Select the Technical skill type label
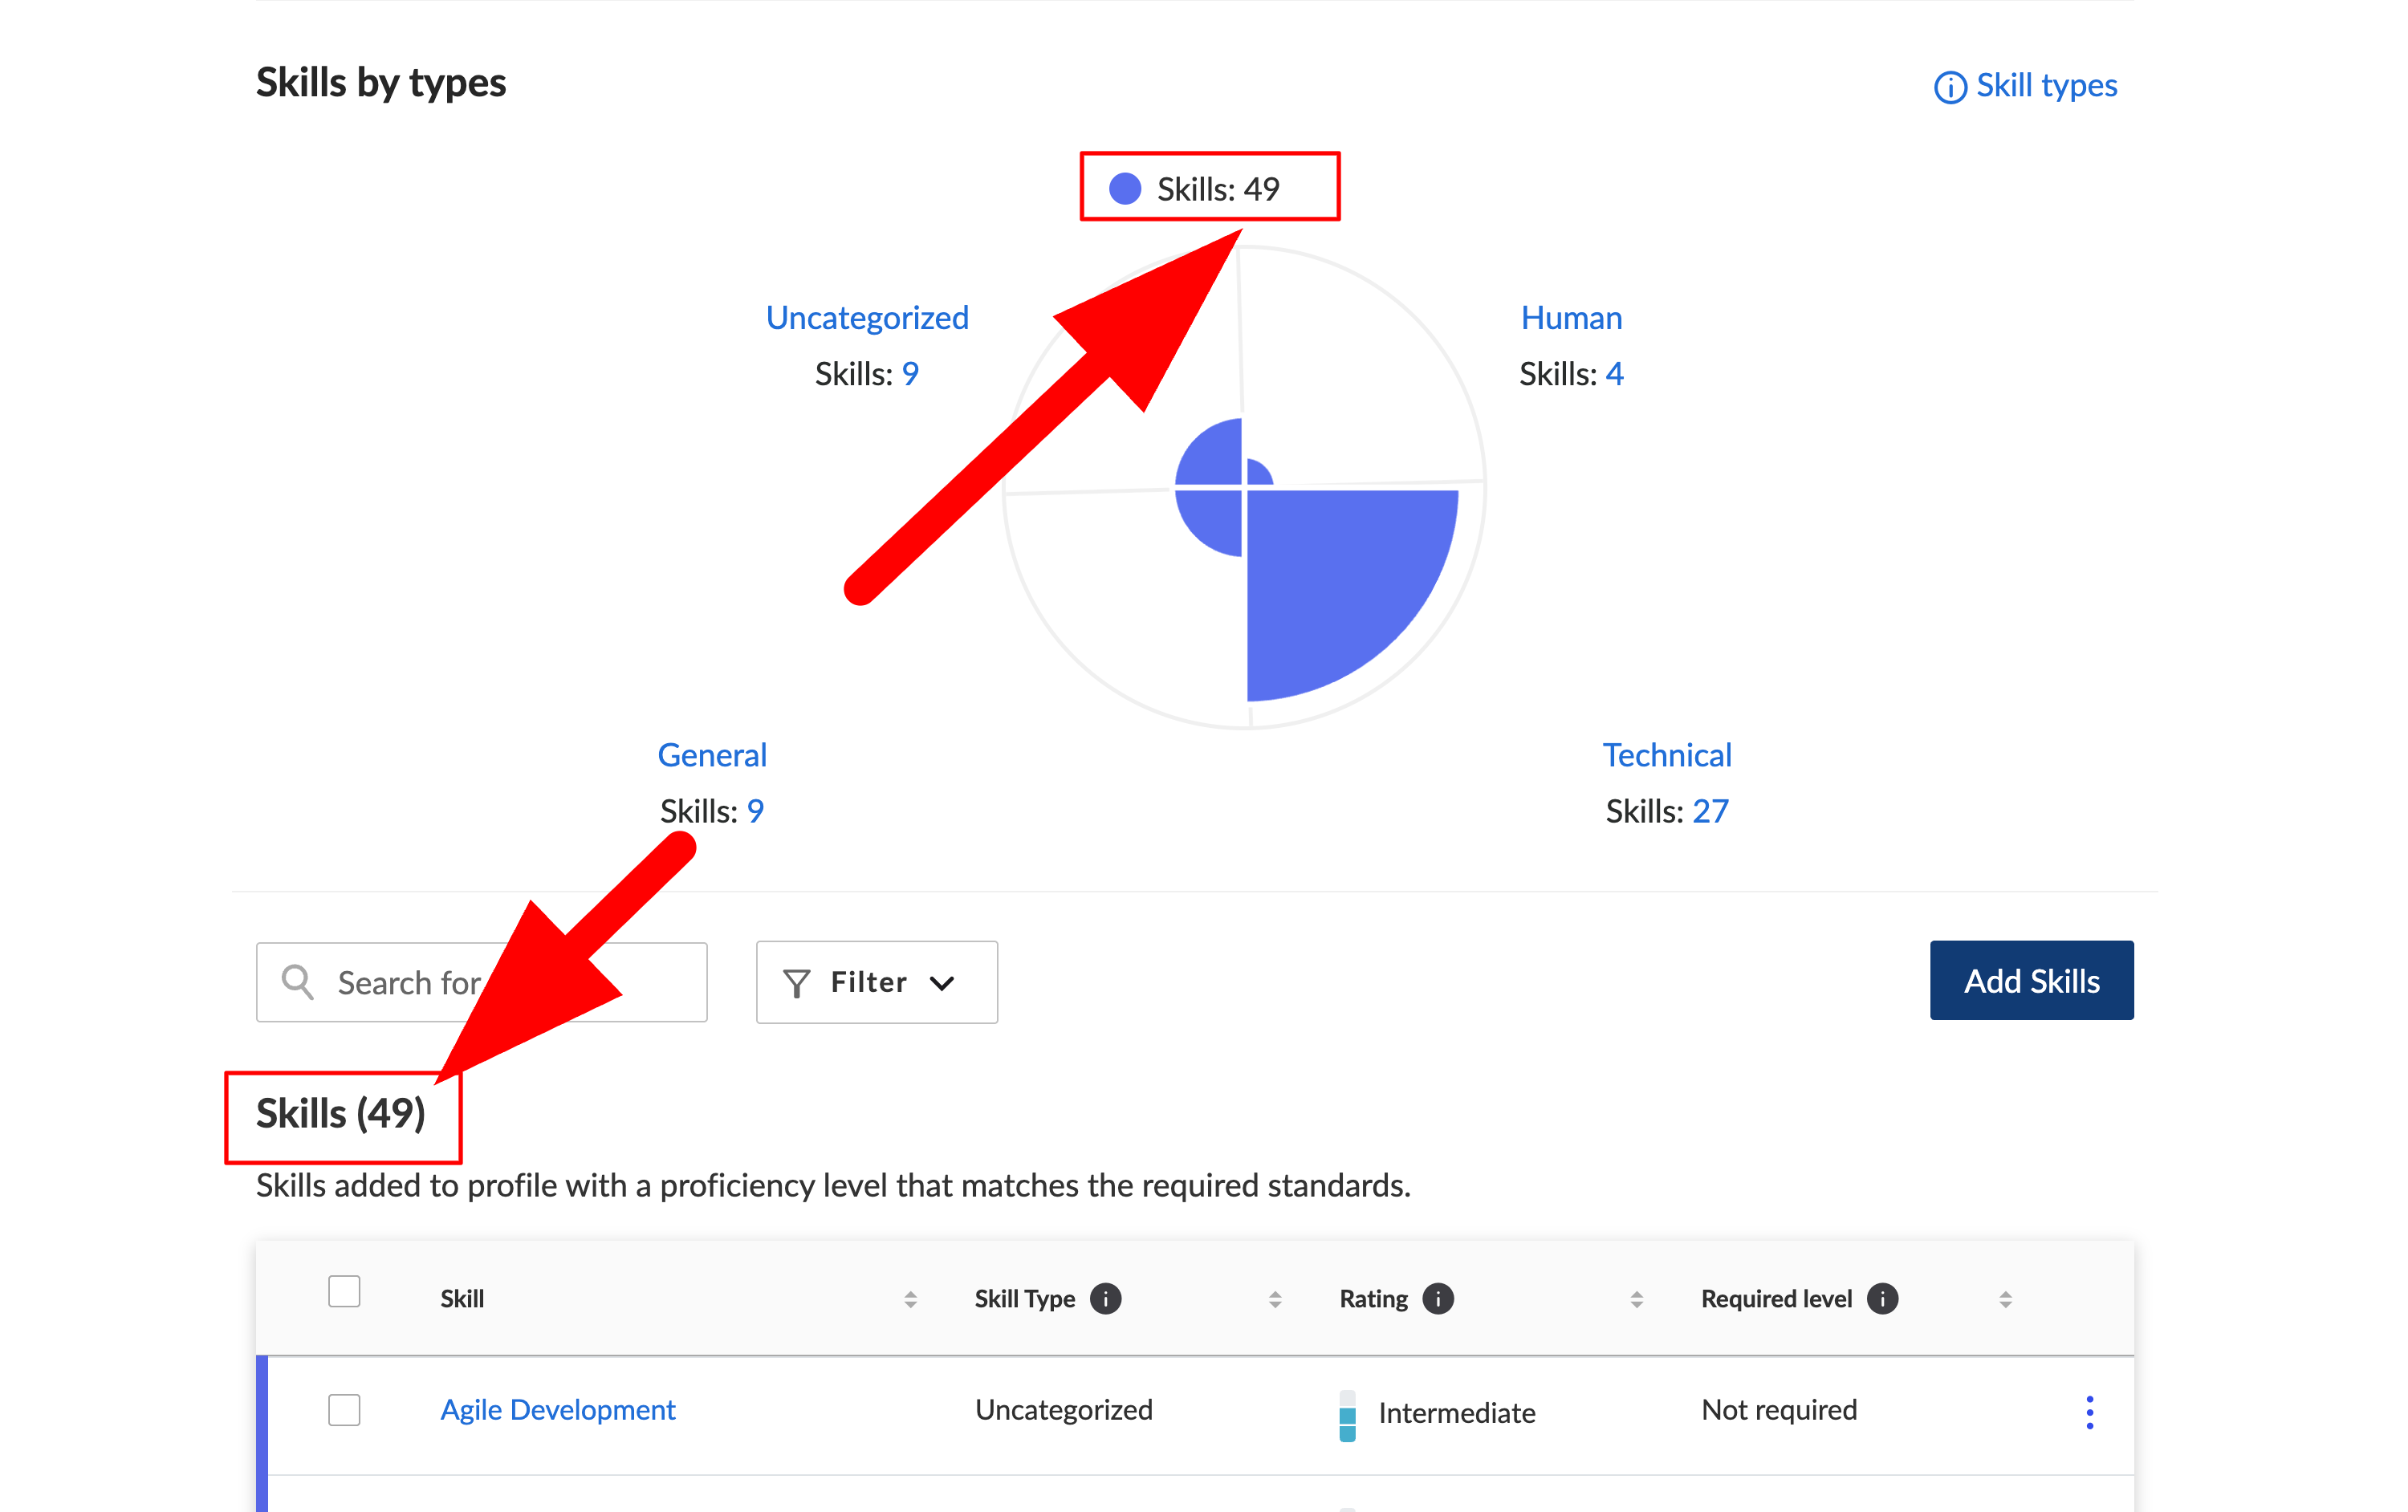The image size is (2408, 1512). pos(1666,755)
